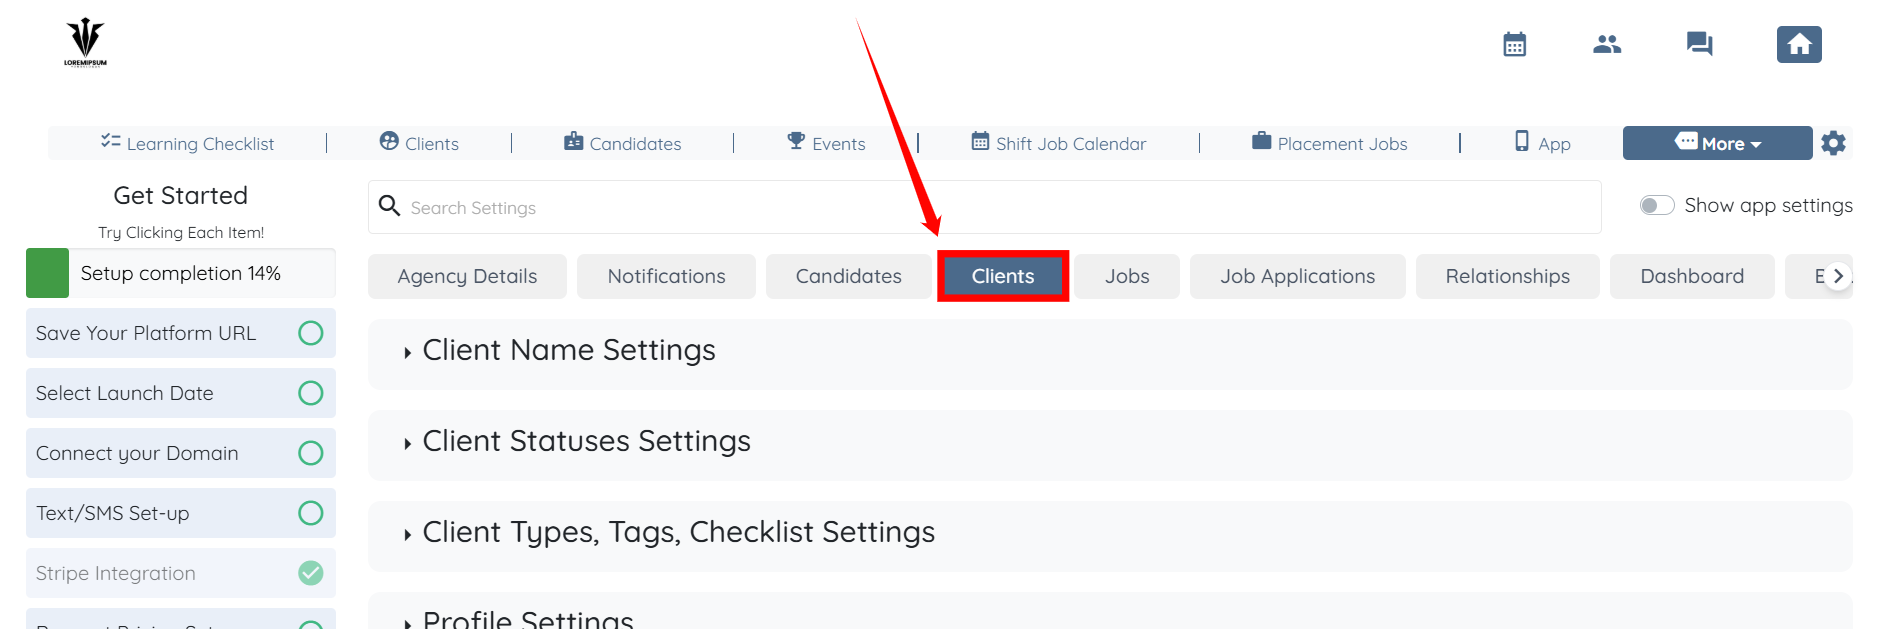Click the people group icon
The height and width of the screenshot is (629, 1882).
pyautogui.click(x=1607, y=44)
